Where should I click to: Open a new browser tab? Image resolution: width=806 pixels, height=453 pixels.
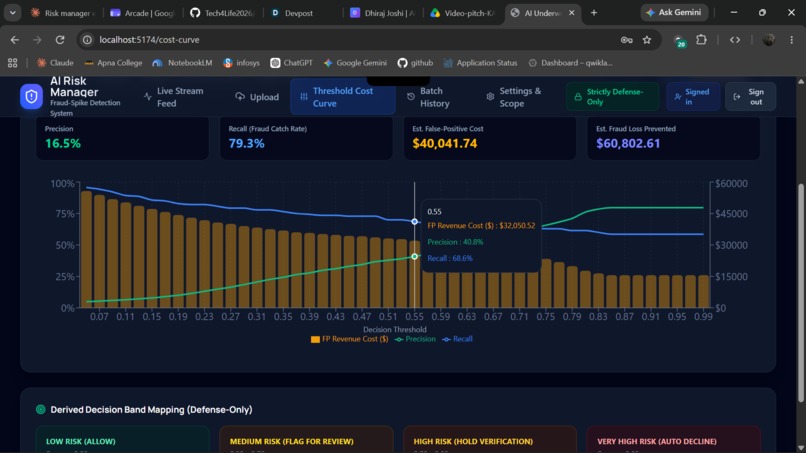point(594,13)
